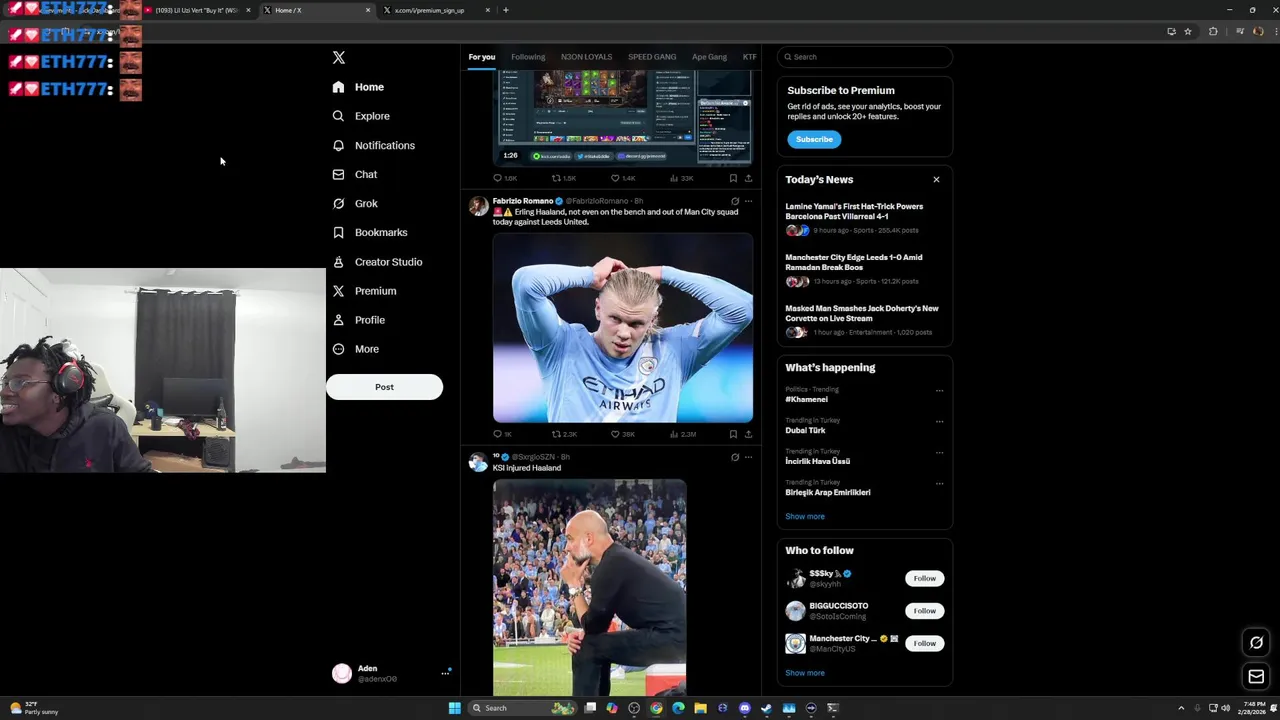Open Birleşik Arap Emirlikleri trending topic
The image size is (1280, 720).
pyautogui.click(x=827, y=492)
